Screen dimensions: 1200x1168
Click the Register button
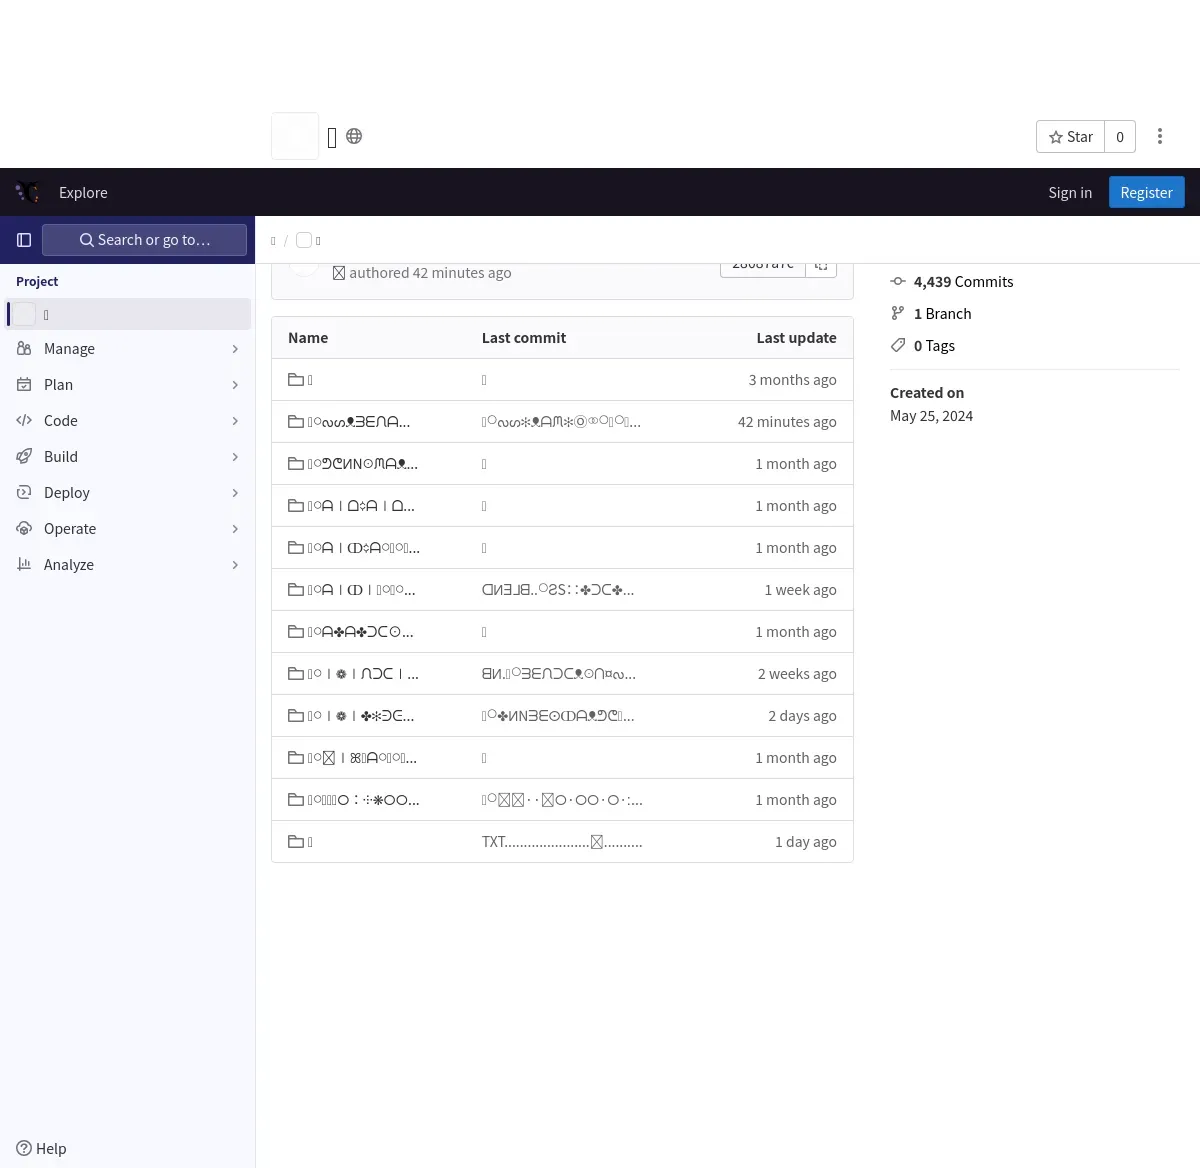[x=1146, y=192]
